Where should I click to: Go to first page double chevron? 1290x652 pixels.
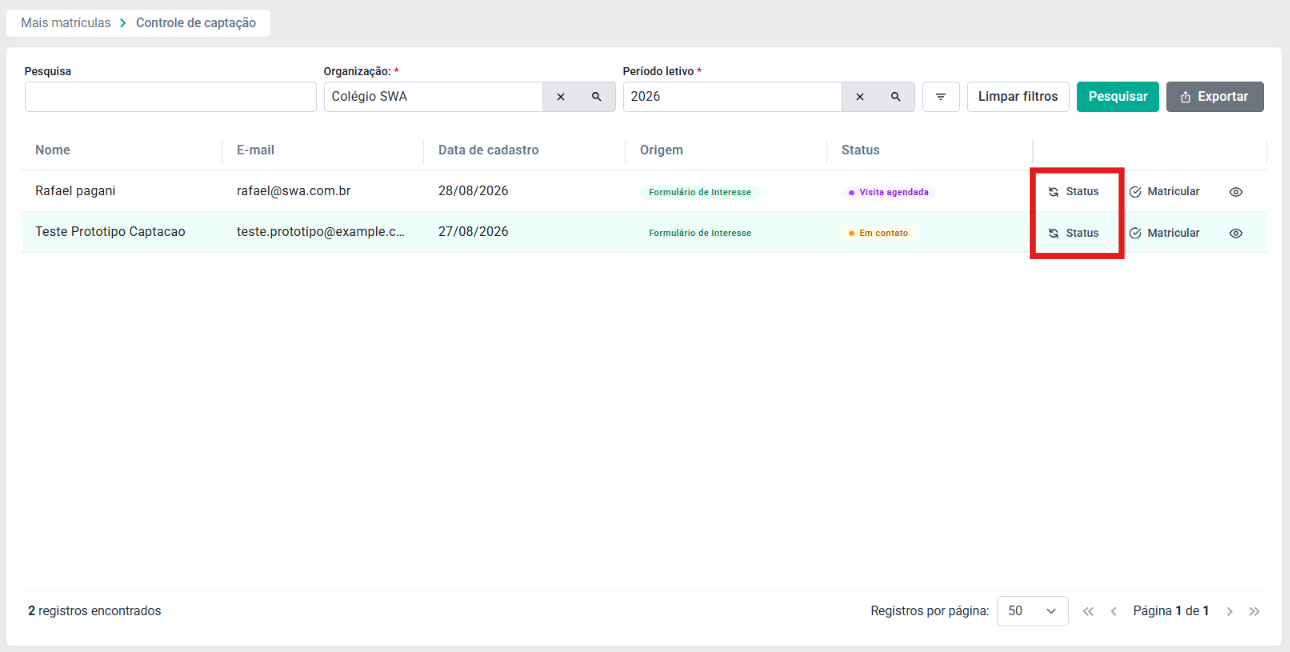point(1089,611)
